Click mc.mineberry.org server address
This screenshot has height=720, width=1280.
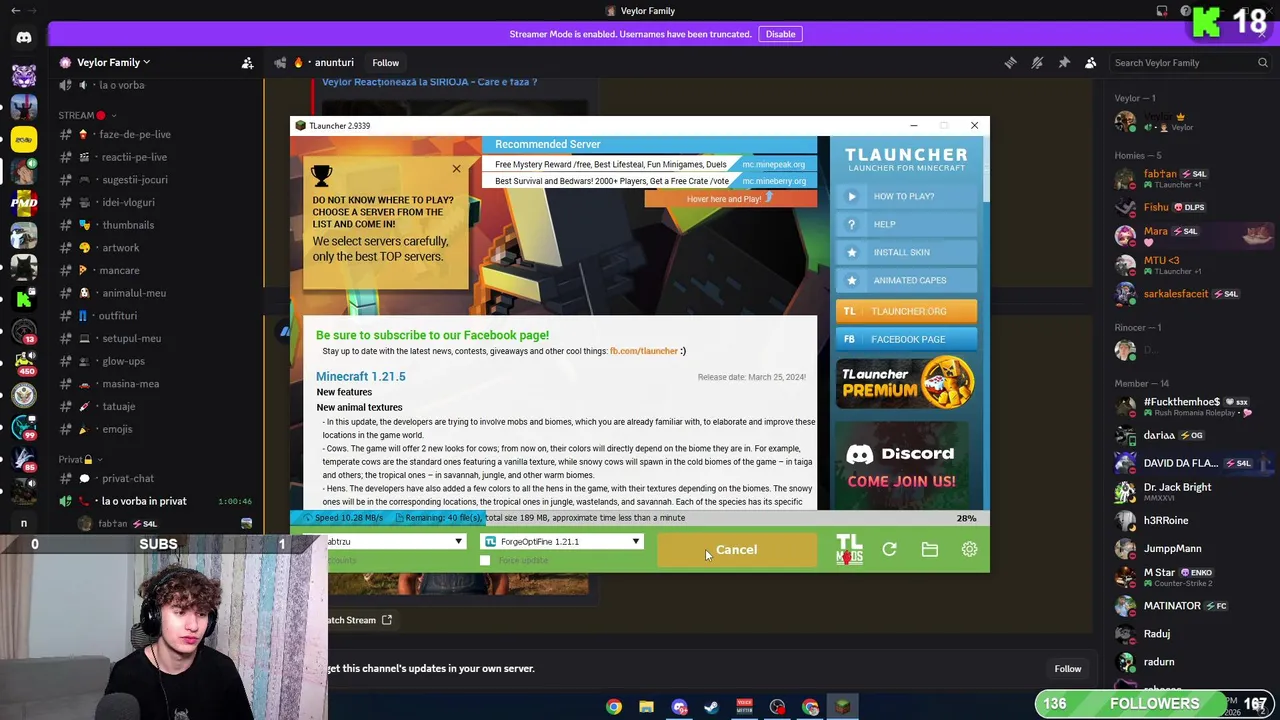774,181
